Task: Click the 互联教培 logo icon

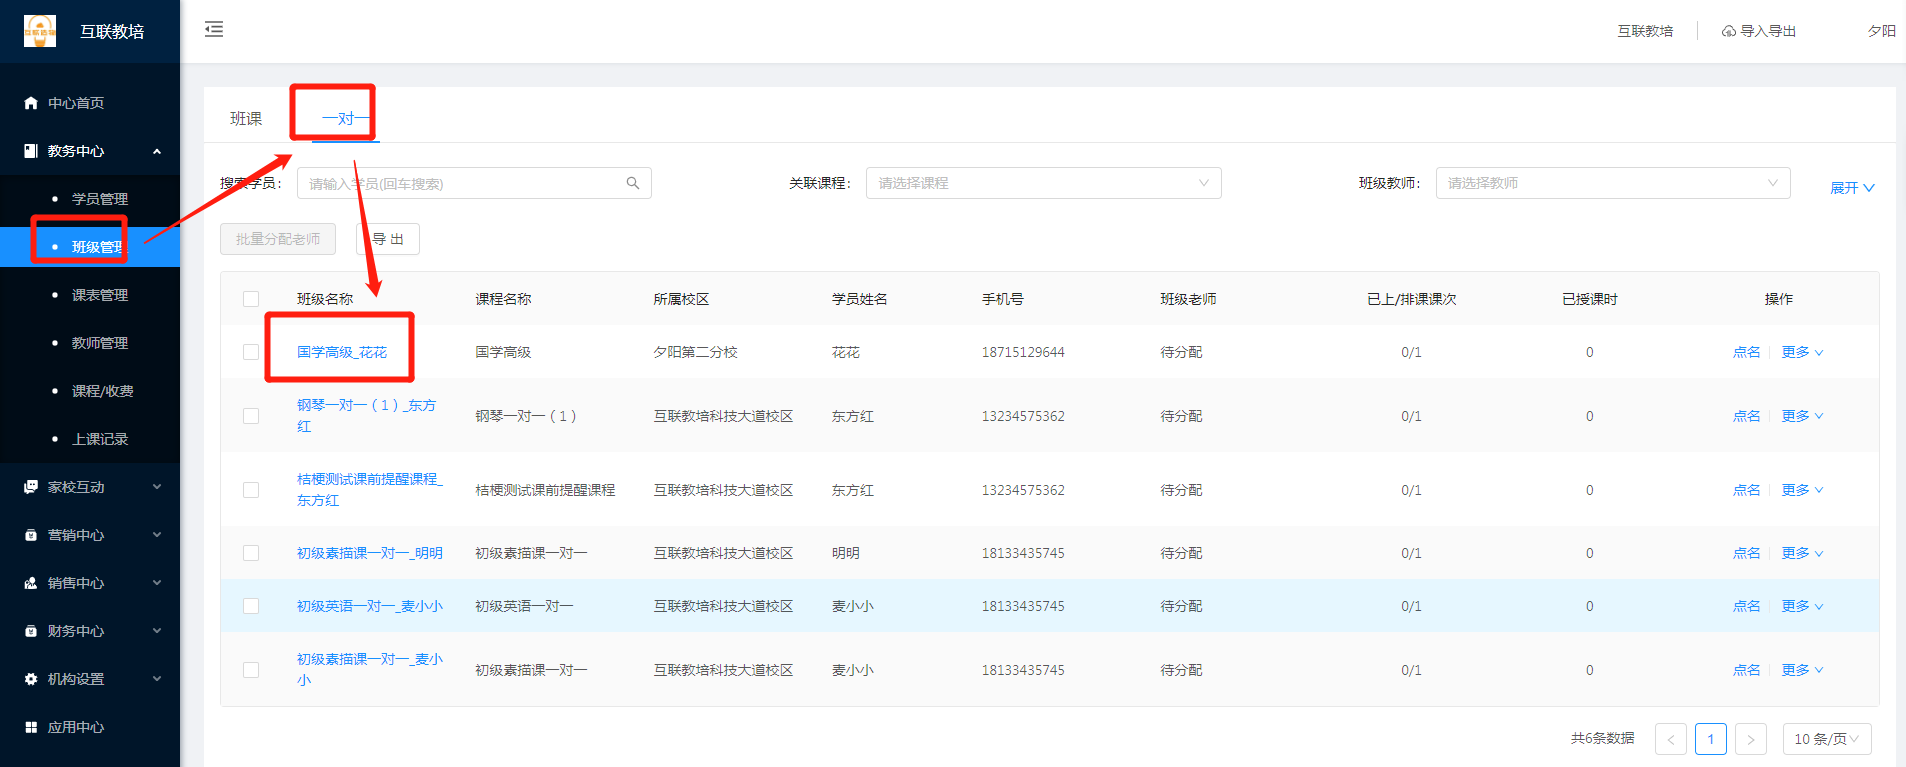Action: click(40, 31)
